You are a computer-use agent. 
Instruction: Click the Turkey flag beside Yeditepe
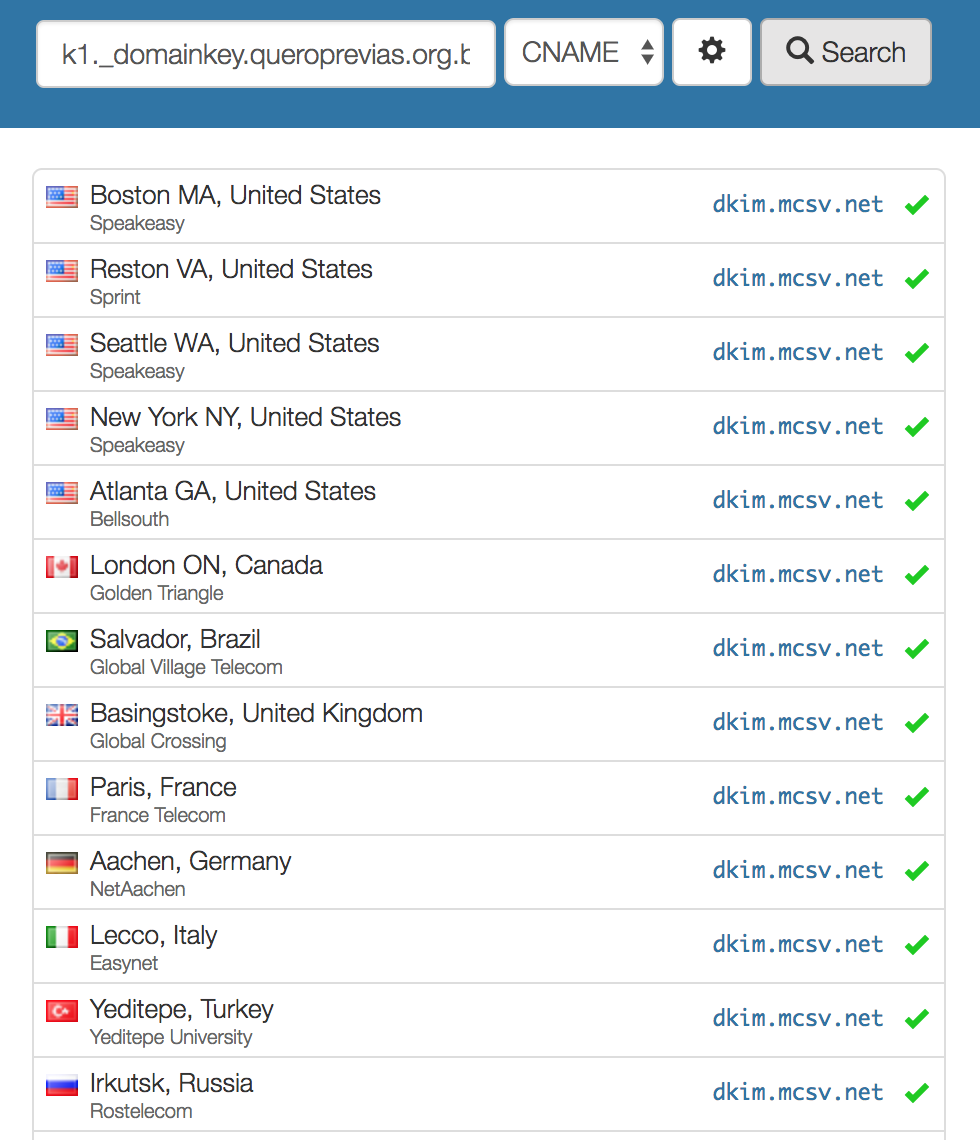[x=62, y=1011]
